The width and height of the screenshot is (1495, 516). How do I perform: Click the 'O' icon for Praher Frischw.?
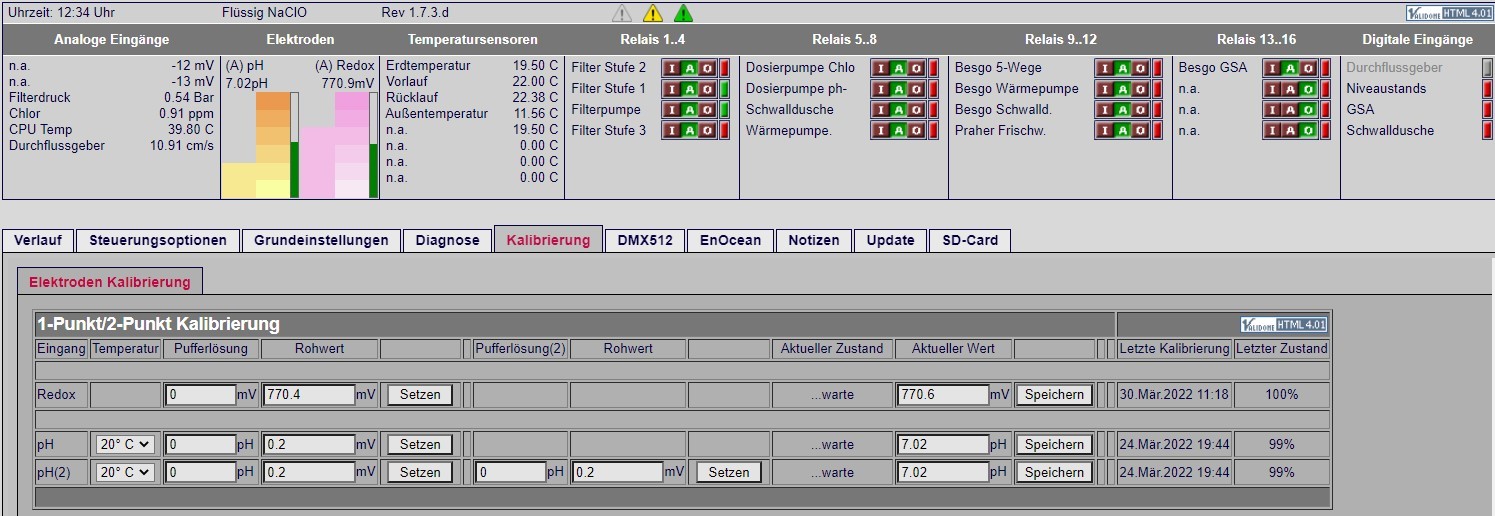1141,131
